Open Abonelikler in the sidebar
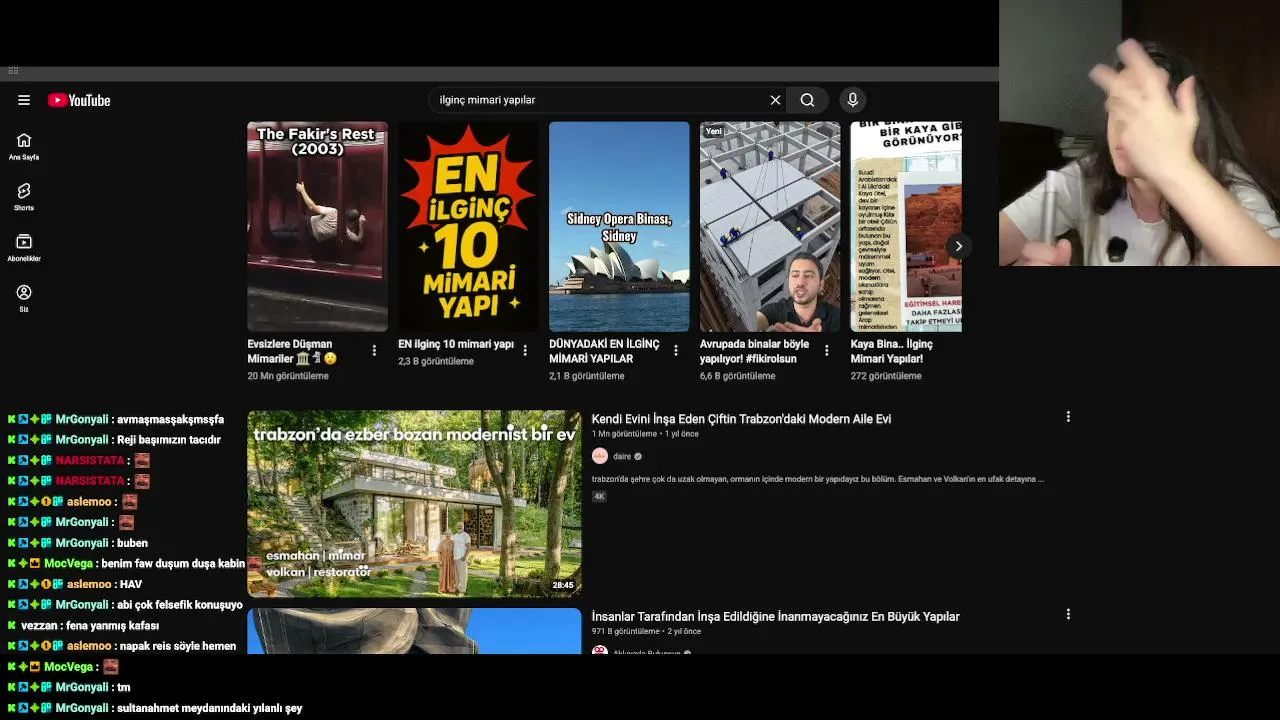Viewport: 1280px width, 720px height. point(24,247)
